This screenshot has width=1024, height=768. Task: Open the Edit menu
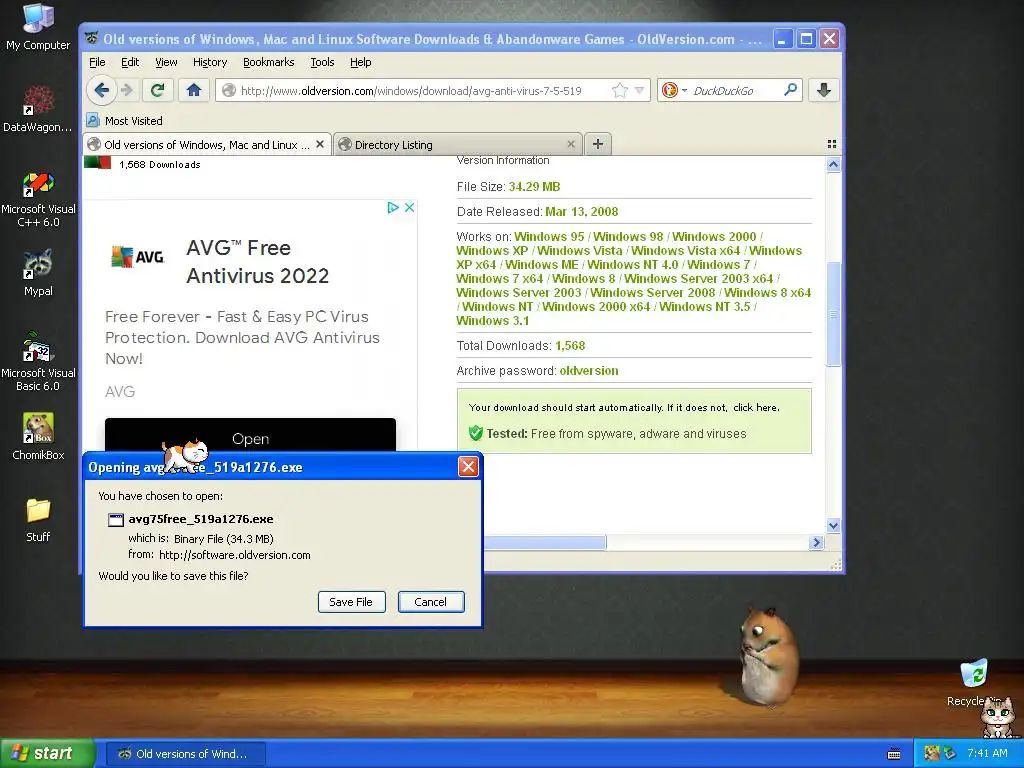pyautogui.click(x=130, y=62)
